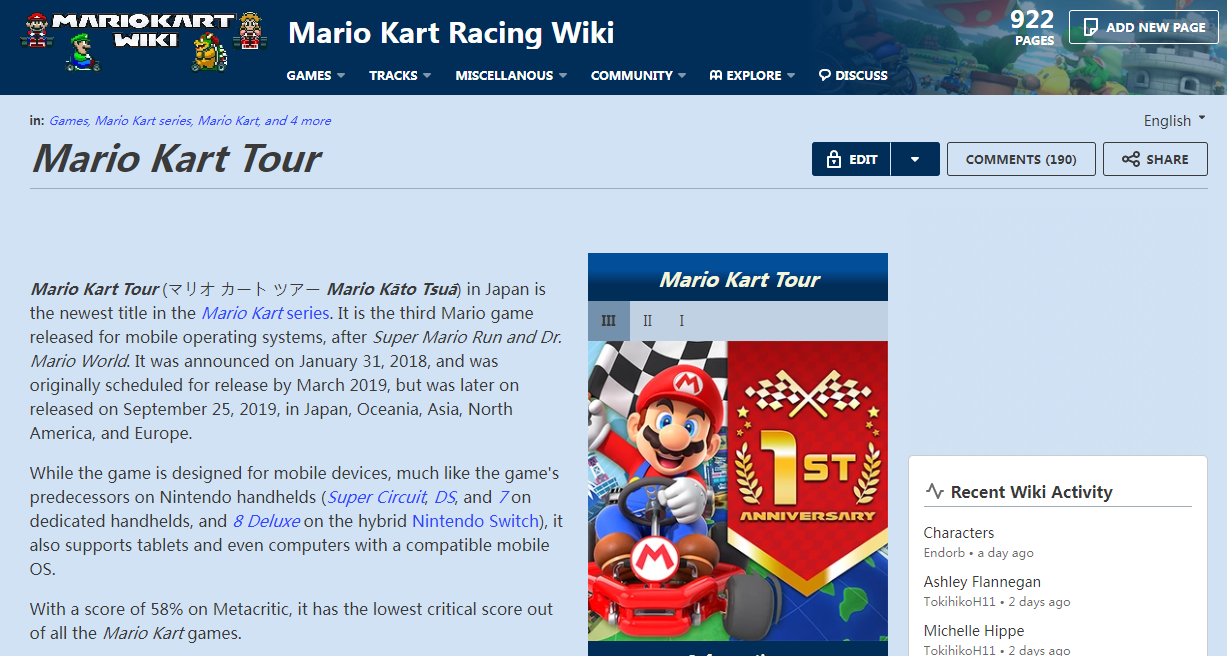Click the Recent Wiki Activity heading
This screenshot has width=1227, height=656.
[x=1031, y=492]
